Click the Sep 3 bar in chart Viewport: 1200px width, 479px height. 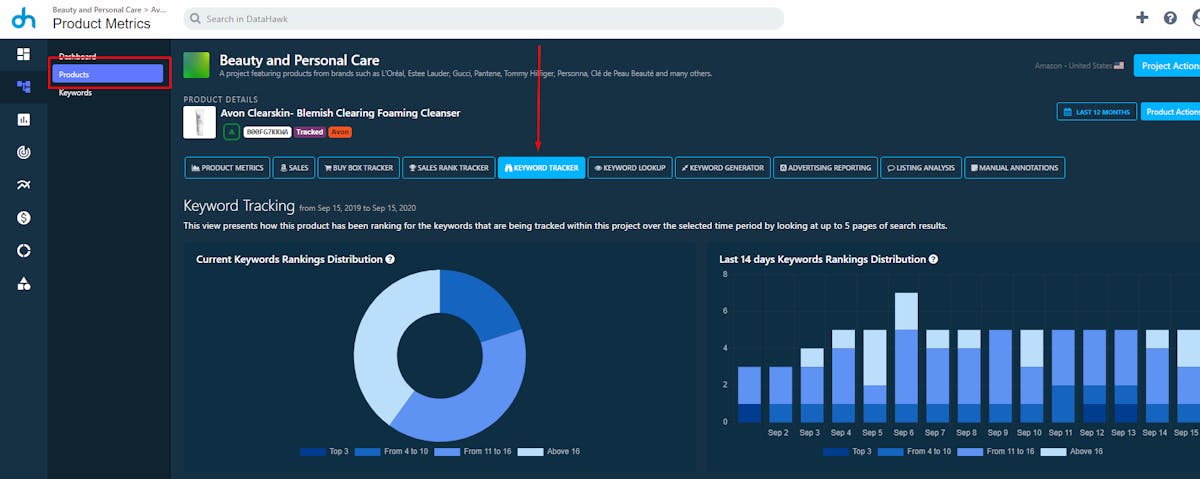tap(812, 385)
